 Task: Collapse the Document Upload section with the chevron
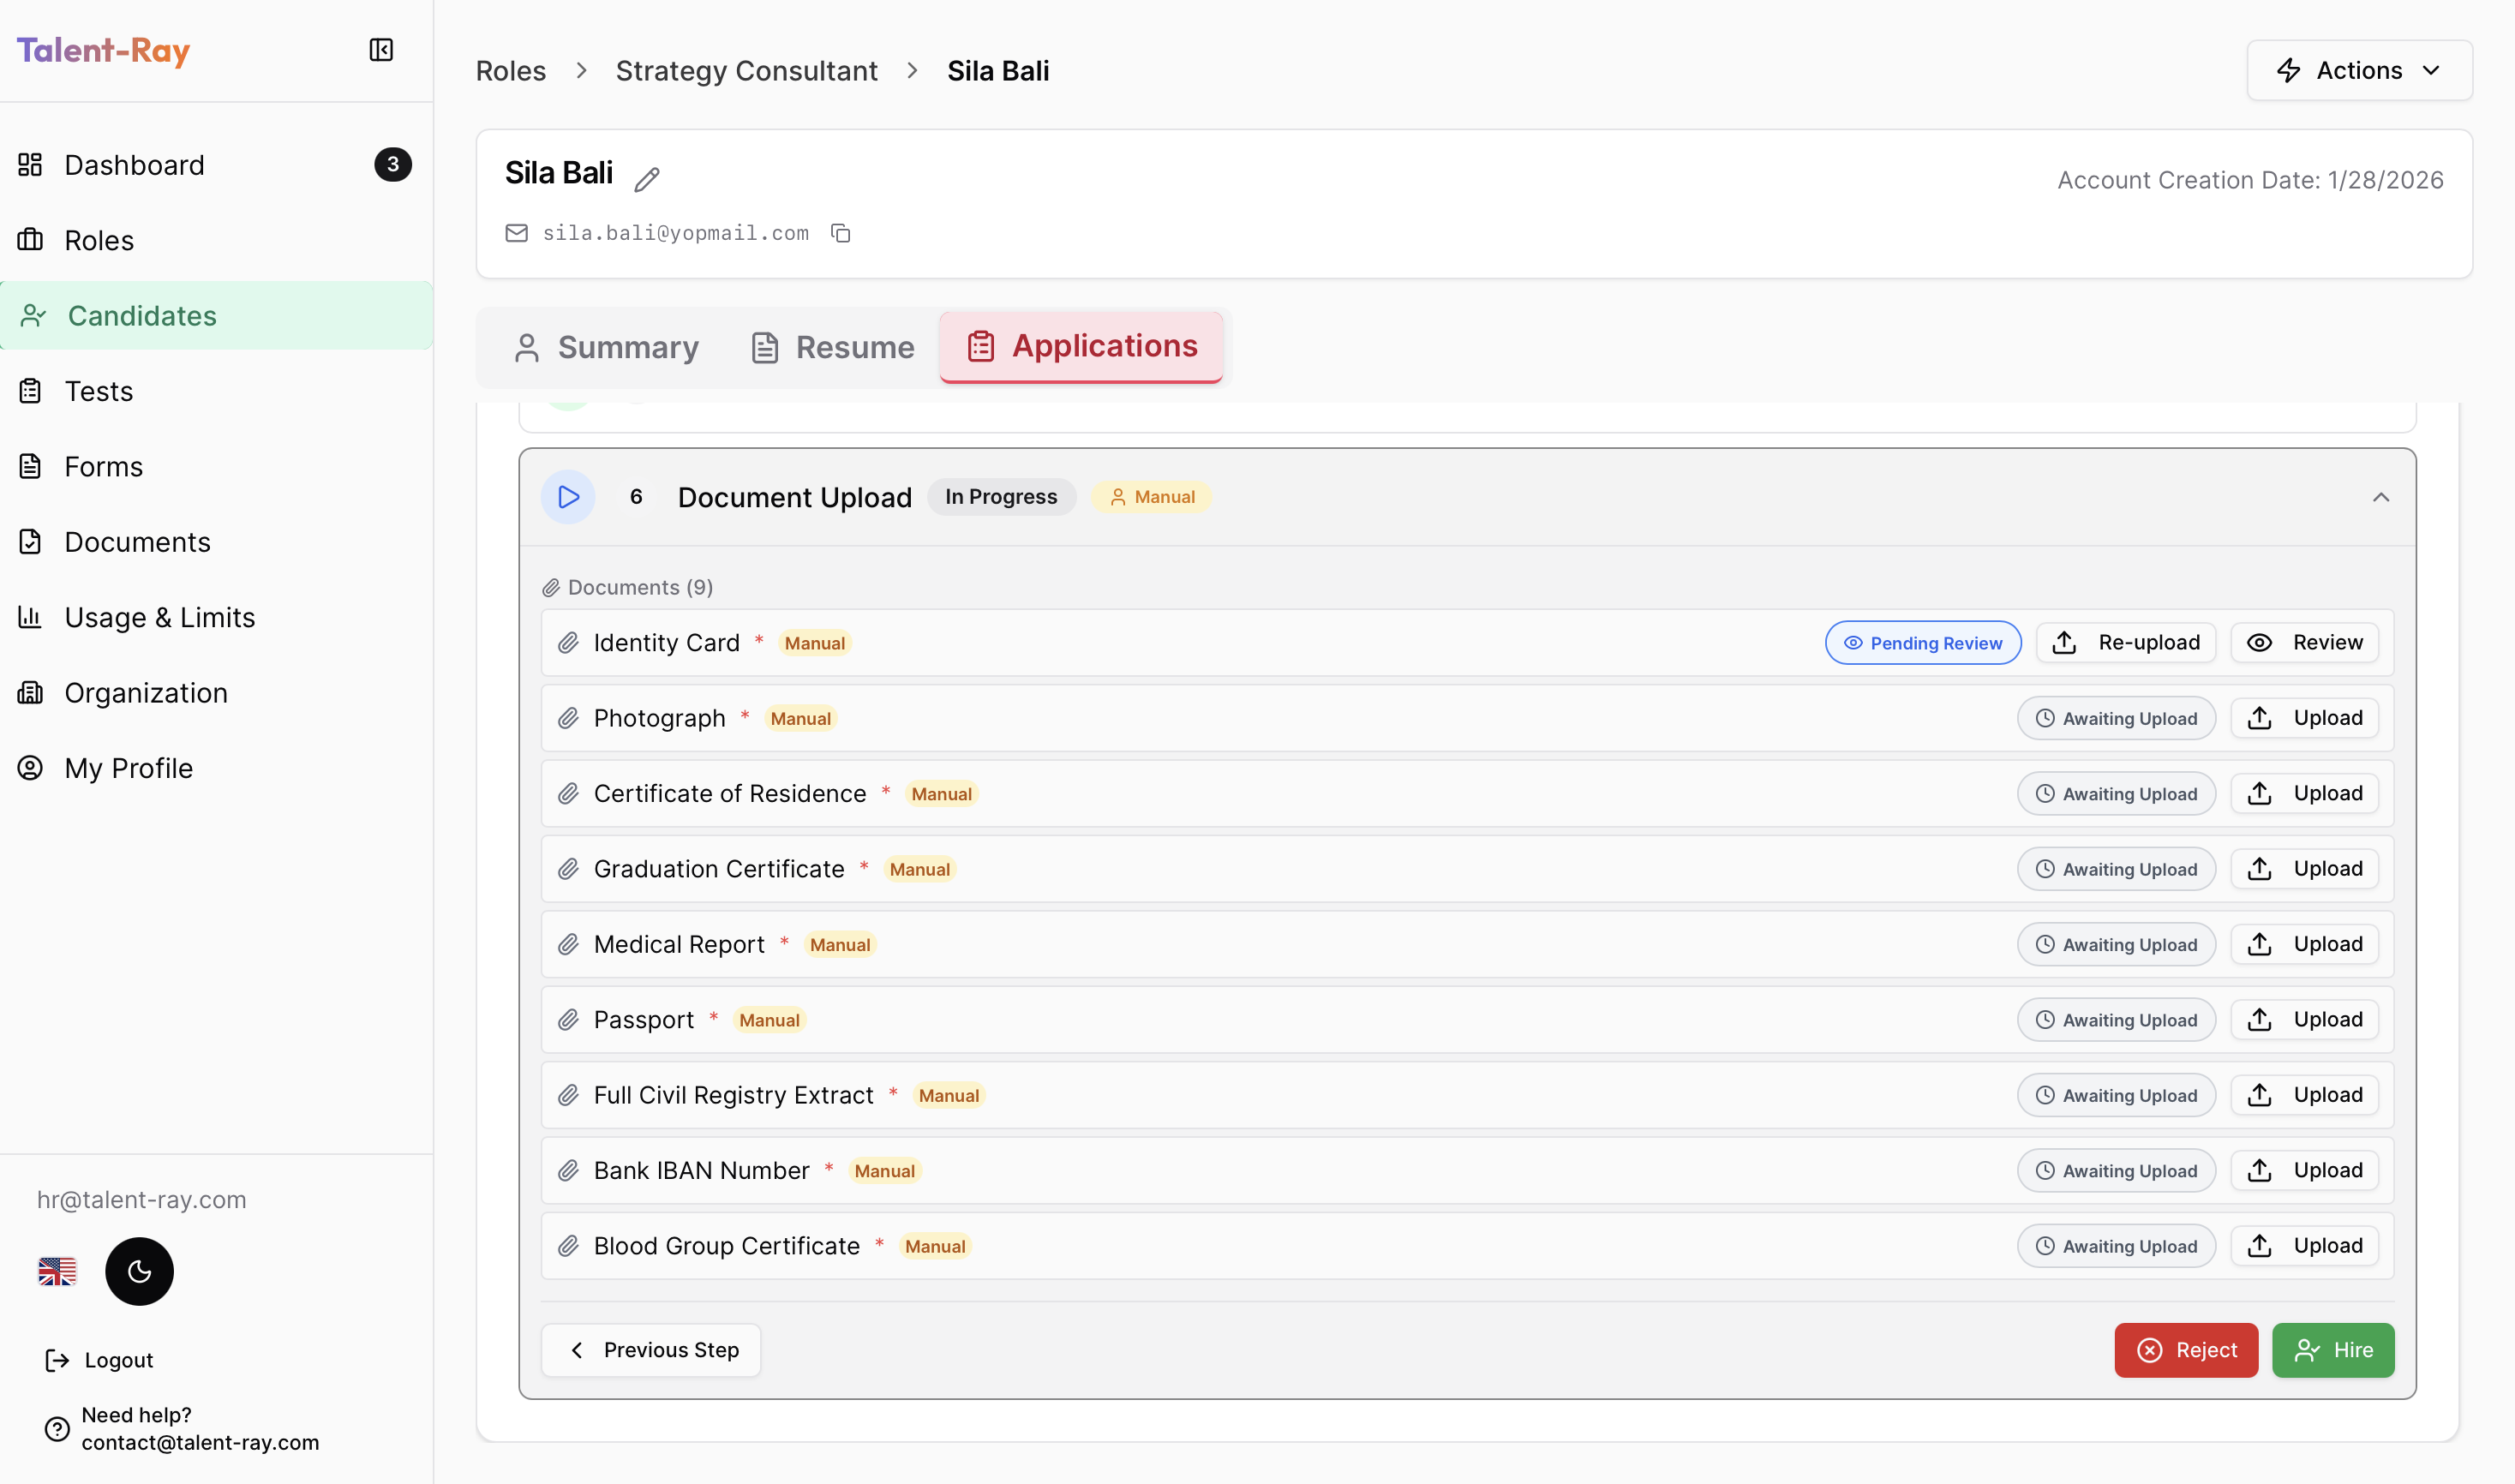(2381, 497)
